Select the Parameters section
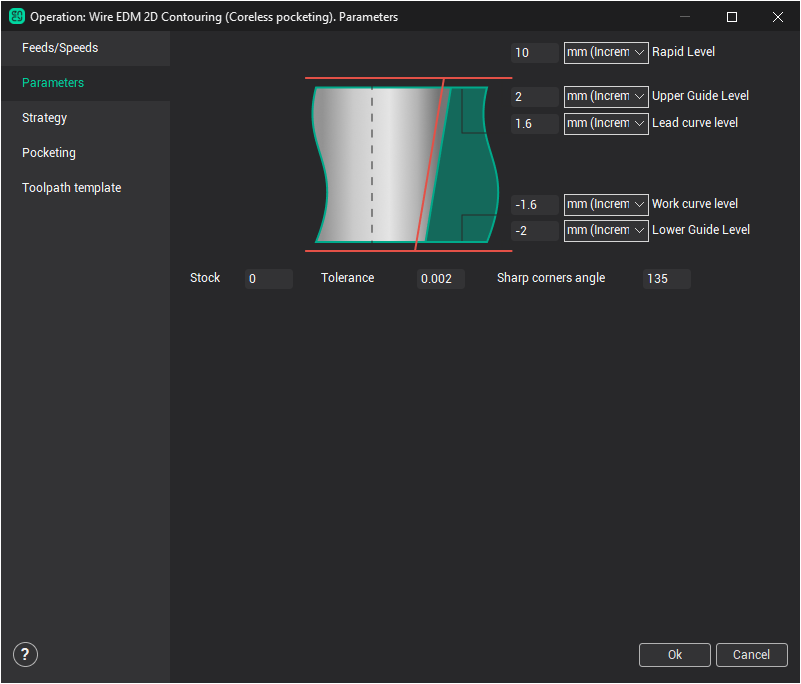Image resolution: width=801 pixels, height=684 pixels. point(53,83)
